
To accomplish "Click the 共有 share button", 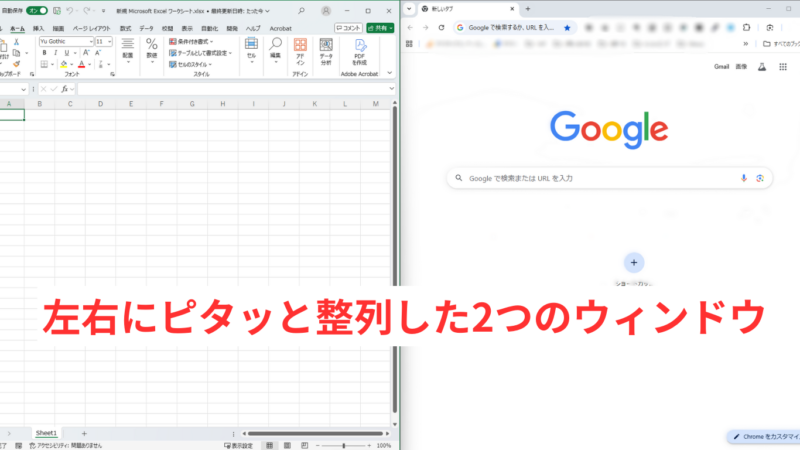I will pos(380,29).
